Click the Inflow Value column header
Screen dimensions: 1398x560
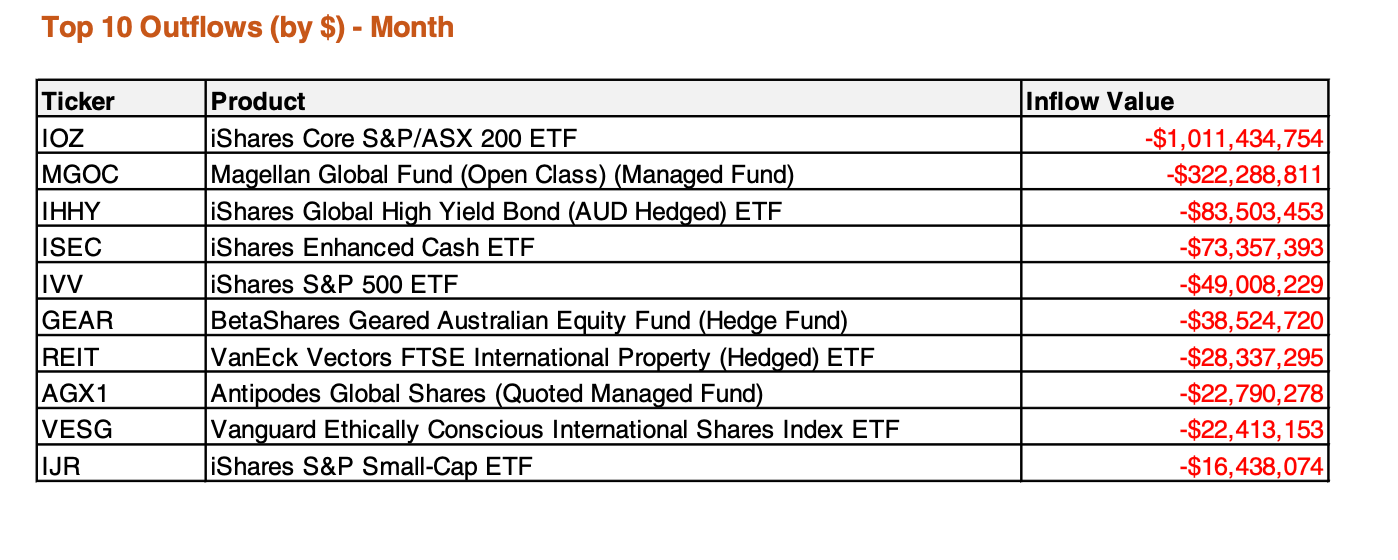[1175, 101]
